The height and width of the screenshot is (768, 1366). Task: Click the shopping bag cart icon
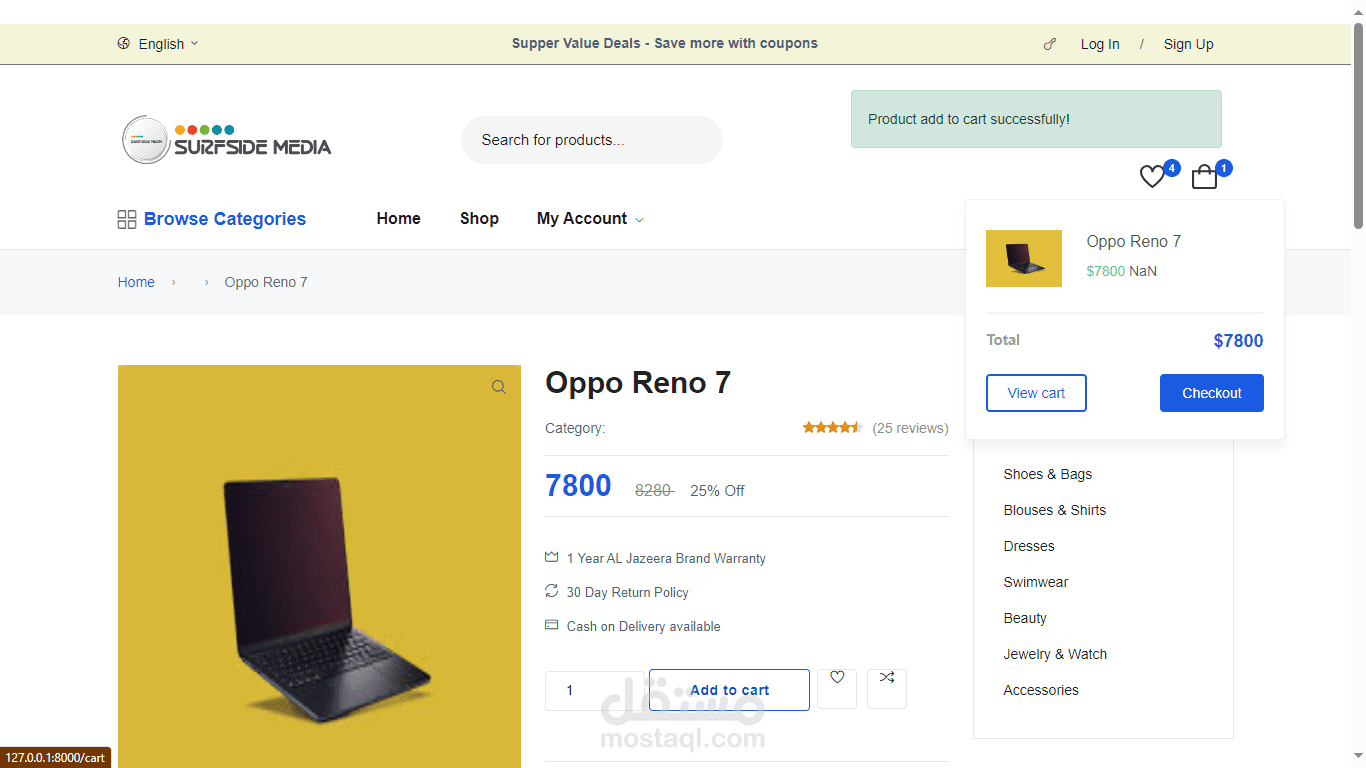1204,177
